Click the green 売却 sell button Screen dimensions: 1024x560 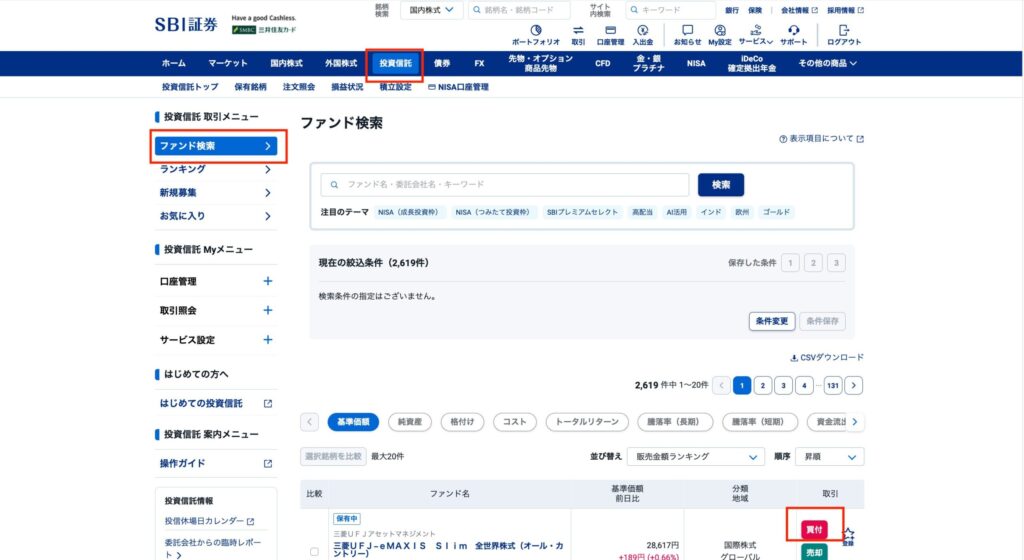[x=814, y=553]
